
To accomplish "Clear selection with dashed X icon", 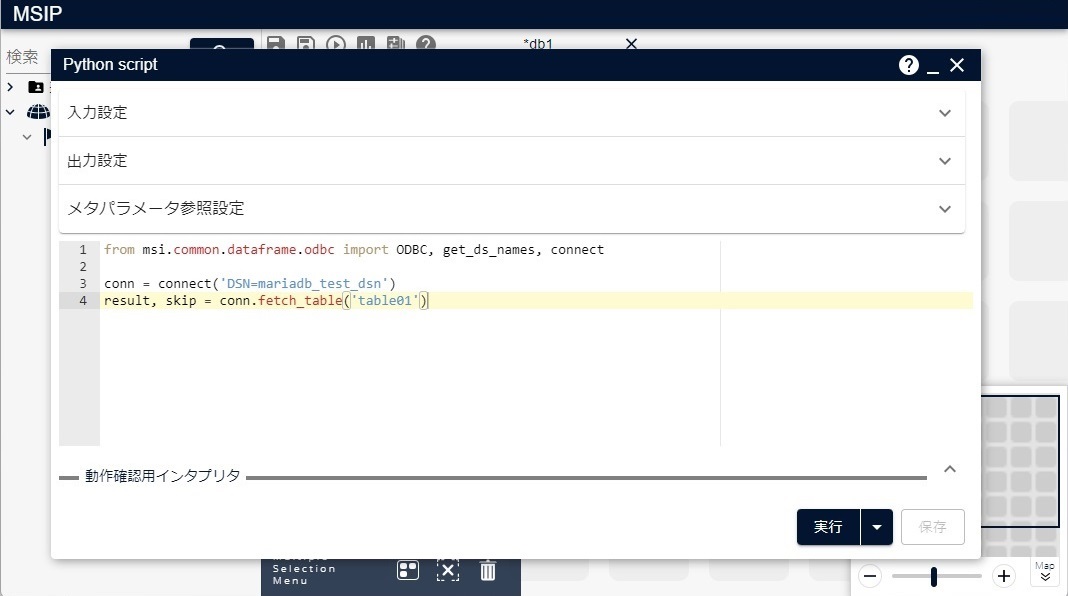I will pyautogui.click(x=447, y=570).
